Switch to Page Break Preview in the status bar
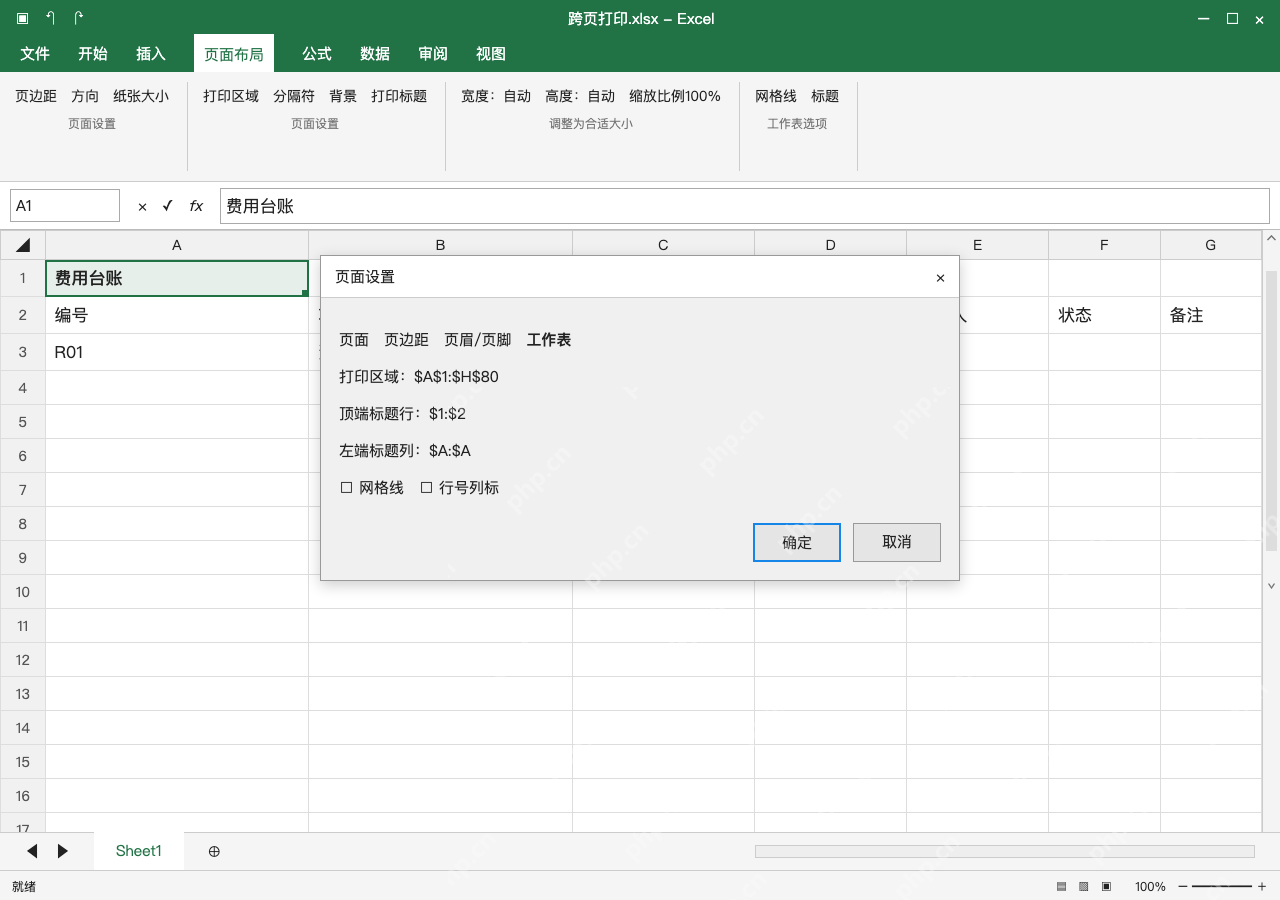Screen dimensions: 1280x900 tap(1106, 887)
